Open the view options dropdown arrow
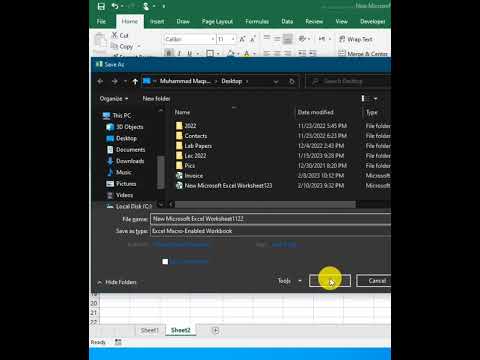Screen dimensions: 480x360 pyautogui.click(x=376, y=99)
